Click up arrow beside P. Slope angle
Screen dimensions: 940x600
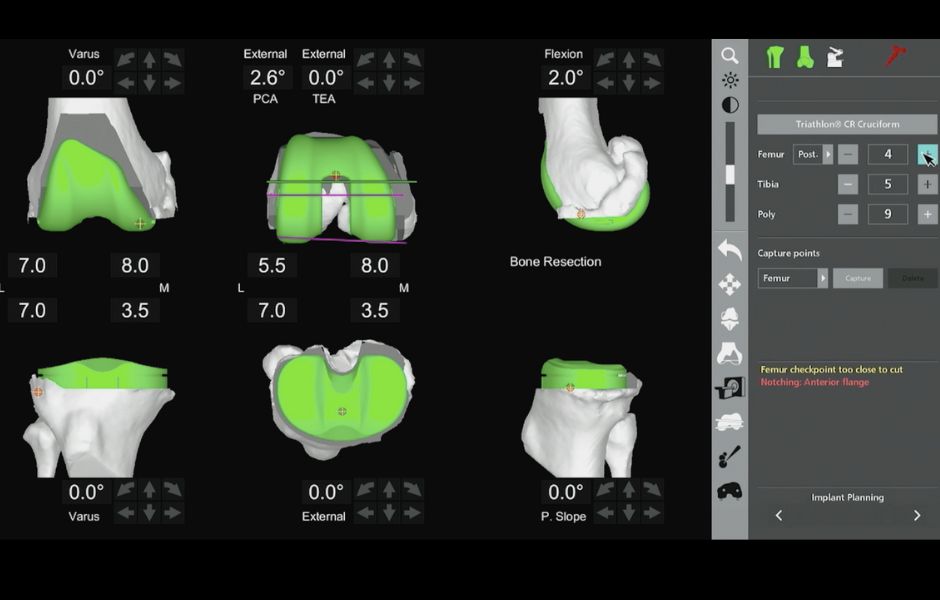[x=629, y=490]
